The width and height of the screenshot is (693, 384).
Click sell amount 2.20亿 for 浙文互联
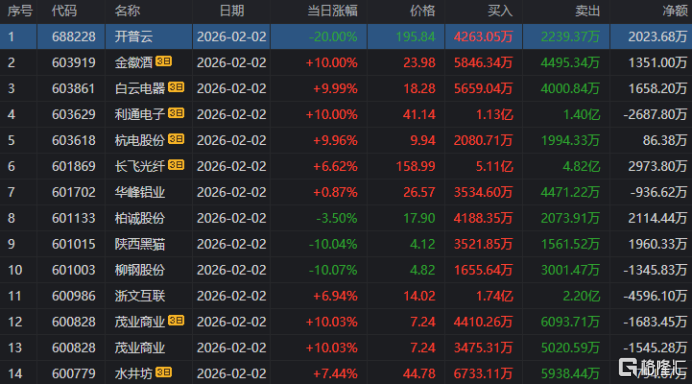pyautogui.click(x=581, y=296)
